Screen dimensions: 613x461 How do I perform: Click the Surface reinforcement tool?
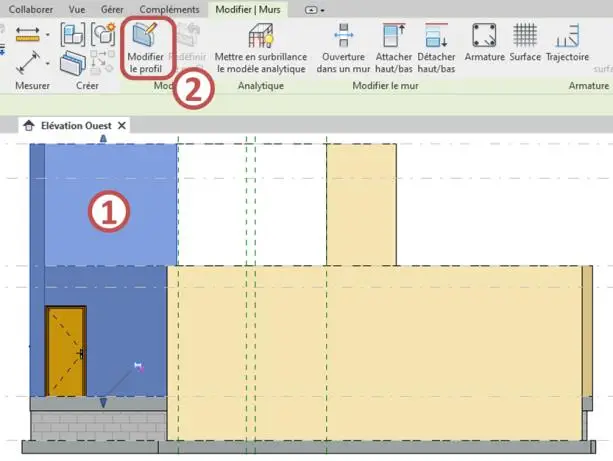(525, 42)
